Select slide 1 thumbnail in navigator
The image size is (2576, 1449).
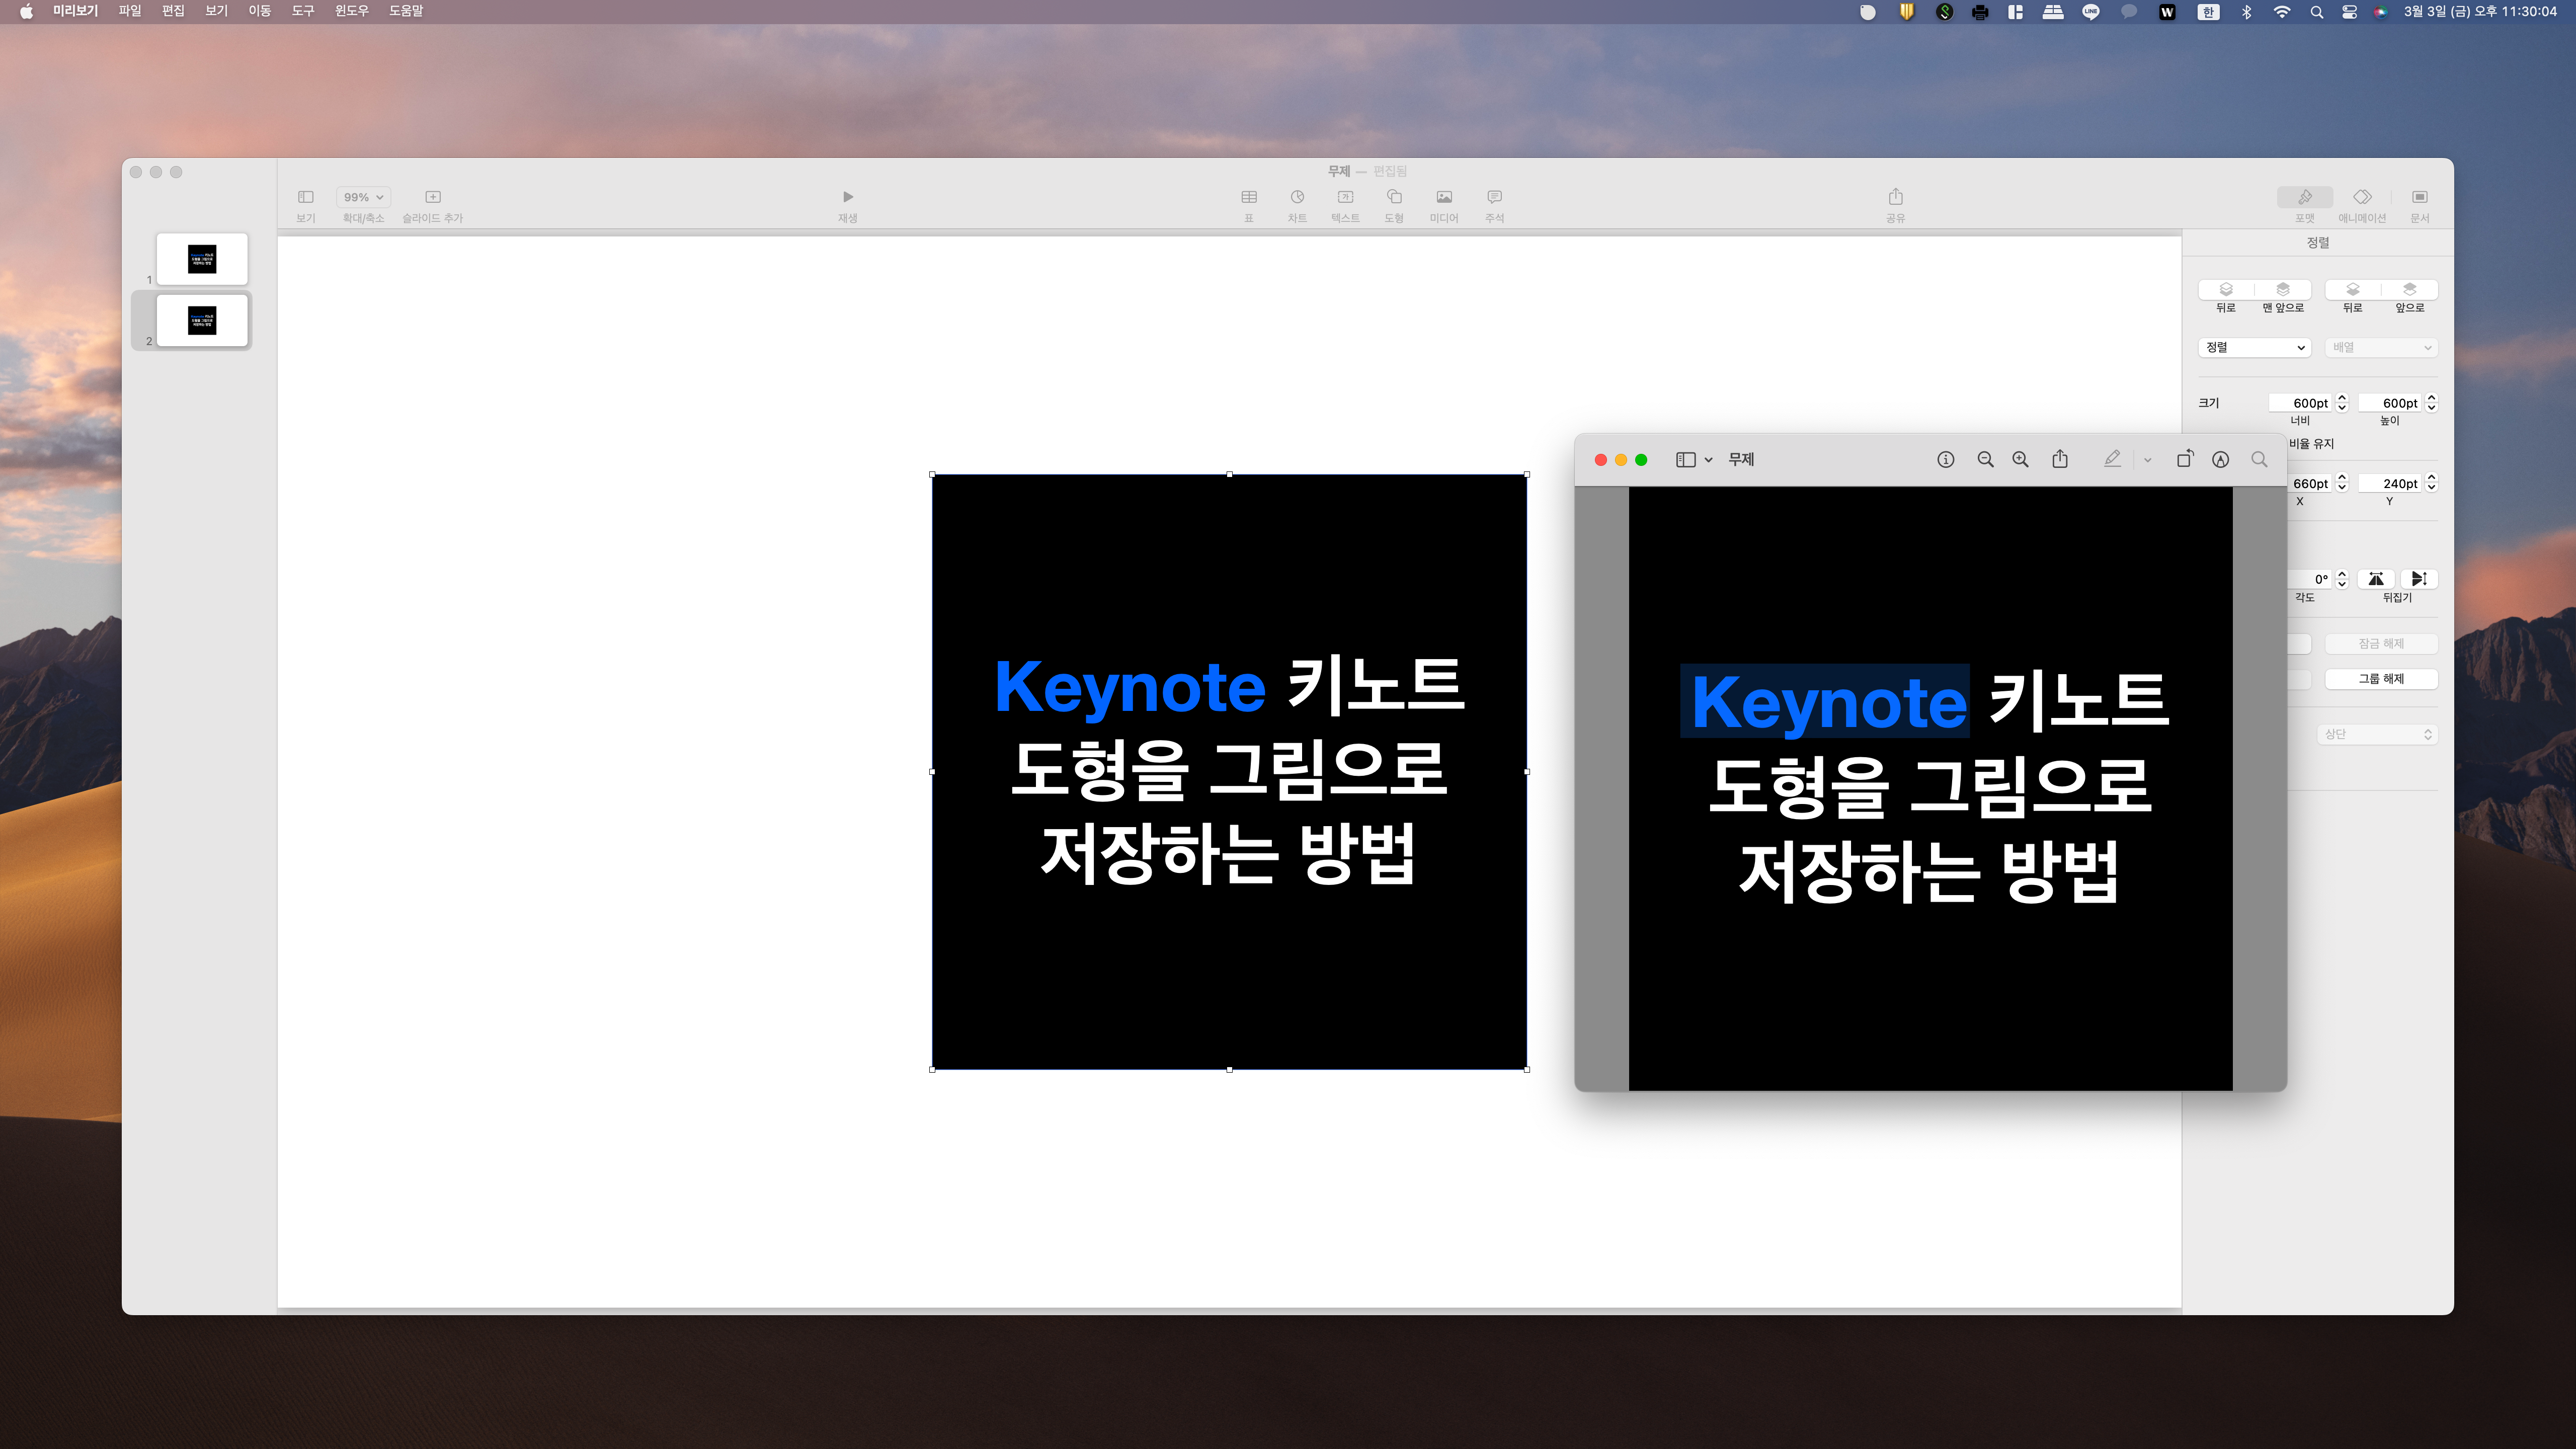(x=202, y=259)
